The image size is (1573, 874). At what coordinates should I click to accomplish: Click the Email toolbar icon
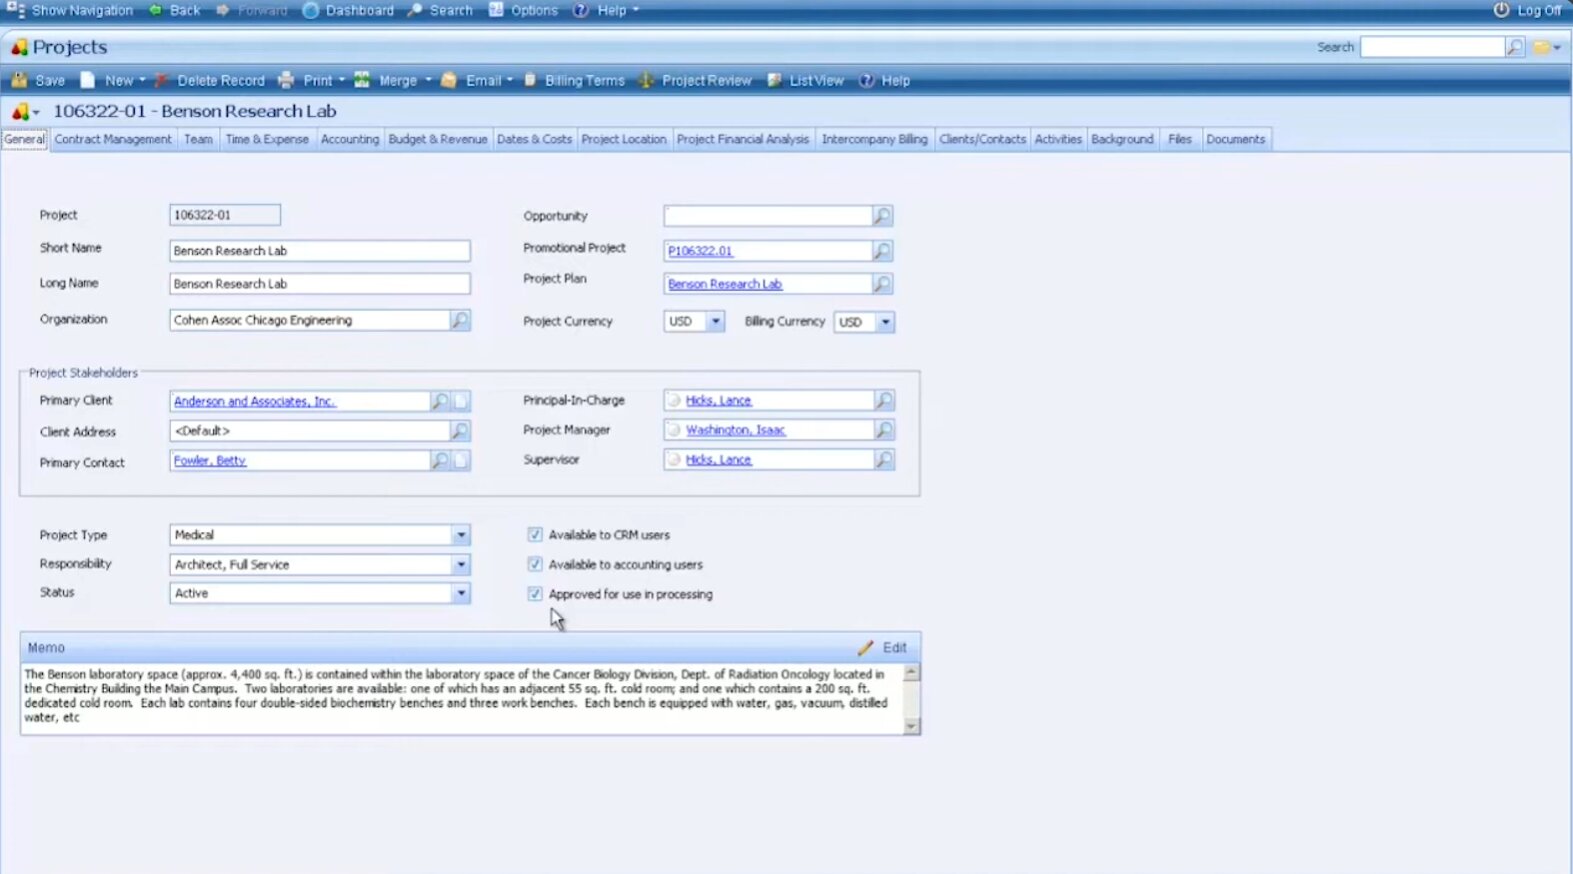[x=449, y=80]
